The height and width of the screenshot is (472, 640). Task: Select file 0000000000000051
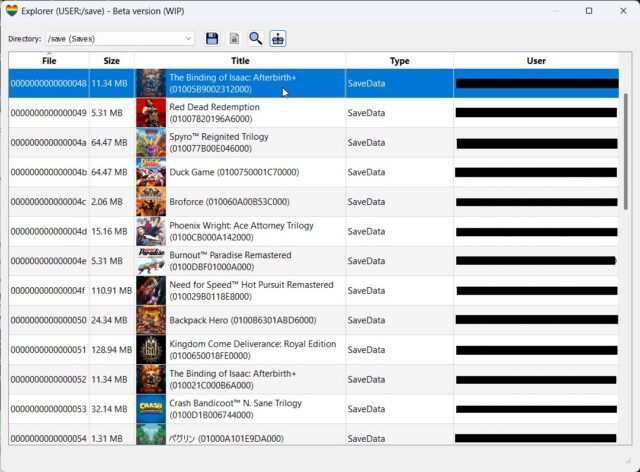pyautogui.click(x=49, y=350)
